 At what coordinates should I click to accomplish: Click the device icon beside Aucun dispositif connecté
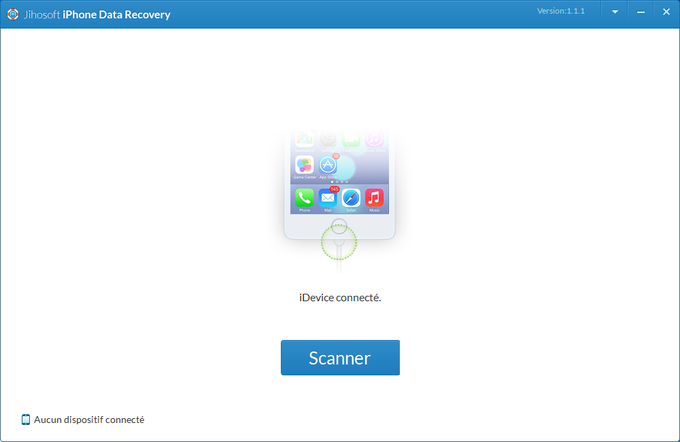point(26,419)
